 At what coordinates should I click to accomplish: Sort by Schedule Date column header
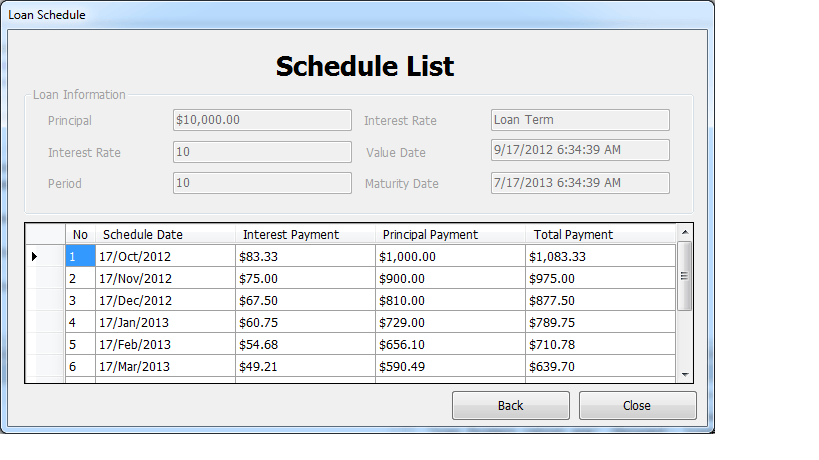pyautogui.click(x=166, y=234)
